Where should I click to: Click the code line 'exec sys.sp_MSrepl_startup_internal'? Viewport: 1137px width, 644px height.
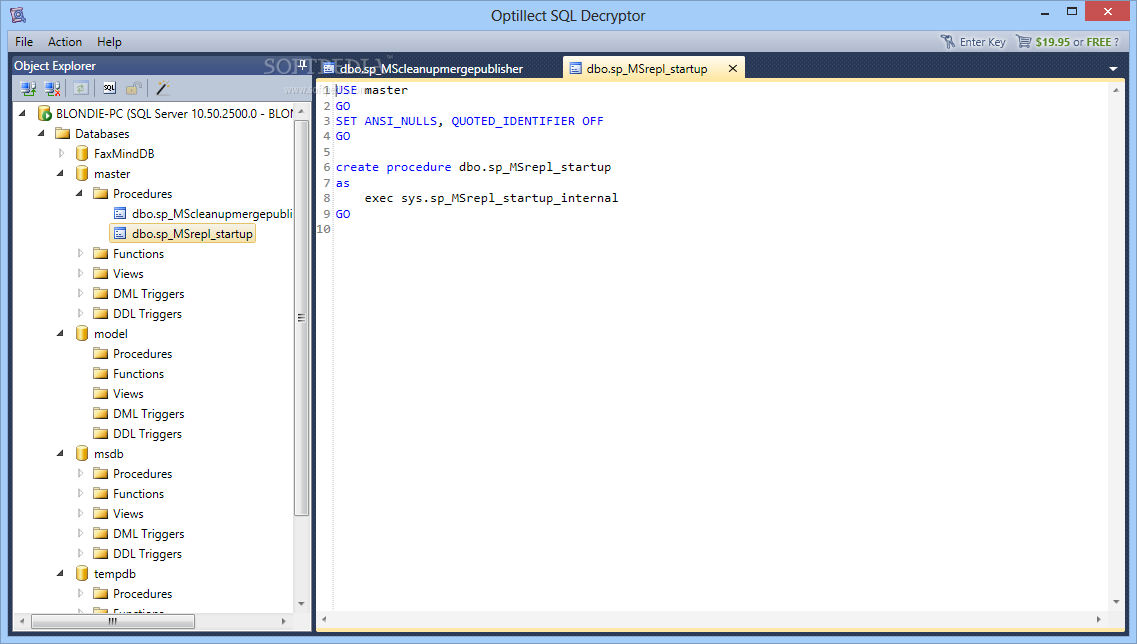tap(492, 198)
